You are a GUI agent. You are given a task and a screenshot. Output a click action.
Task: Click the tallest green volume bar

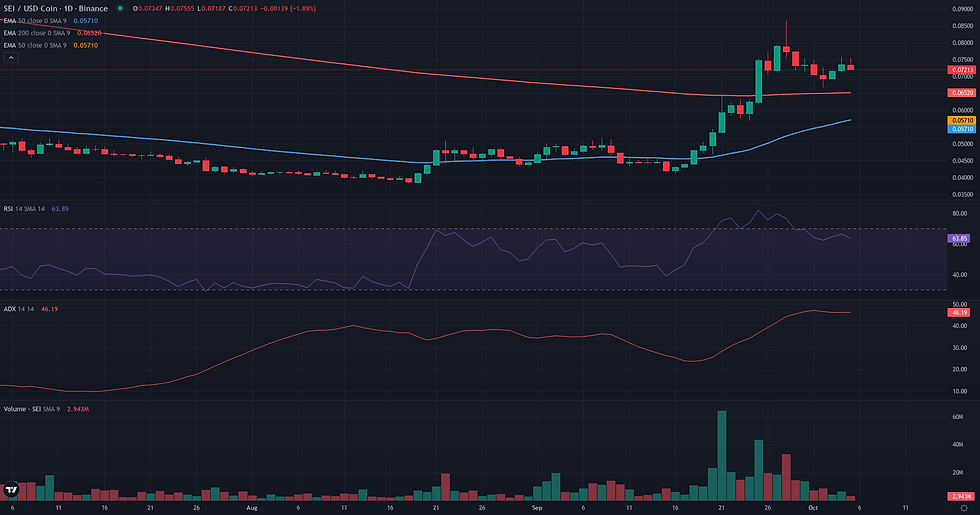click(x=722, y=456)
